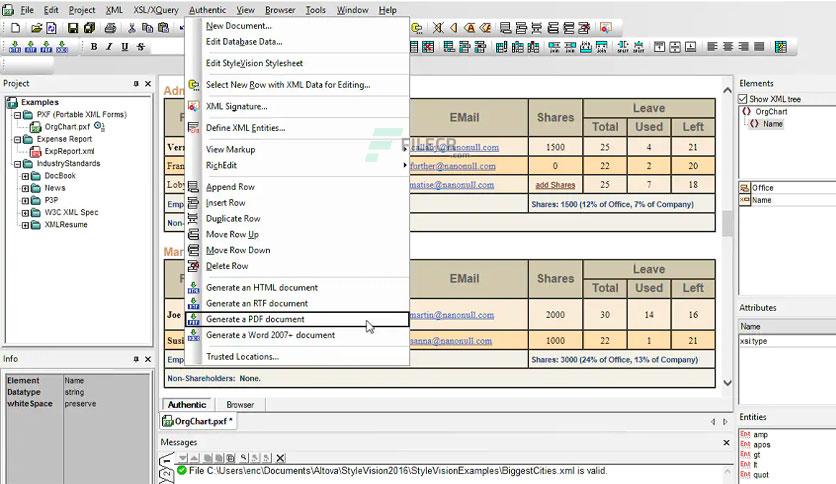Click the Copy icon in toolbar

click(x=148, y=28)
